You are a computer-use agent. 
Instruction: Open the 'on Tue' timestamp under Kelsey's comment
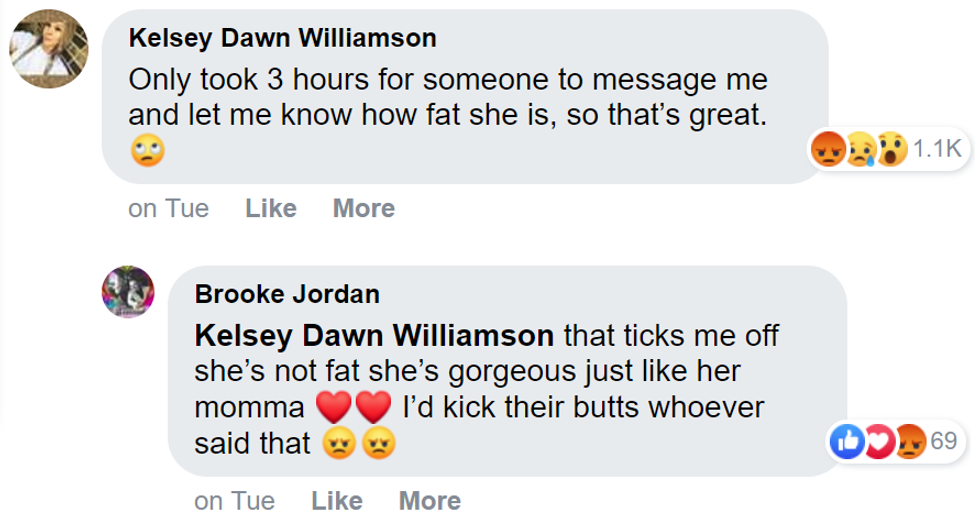click(x=168, y=208)
